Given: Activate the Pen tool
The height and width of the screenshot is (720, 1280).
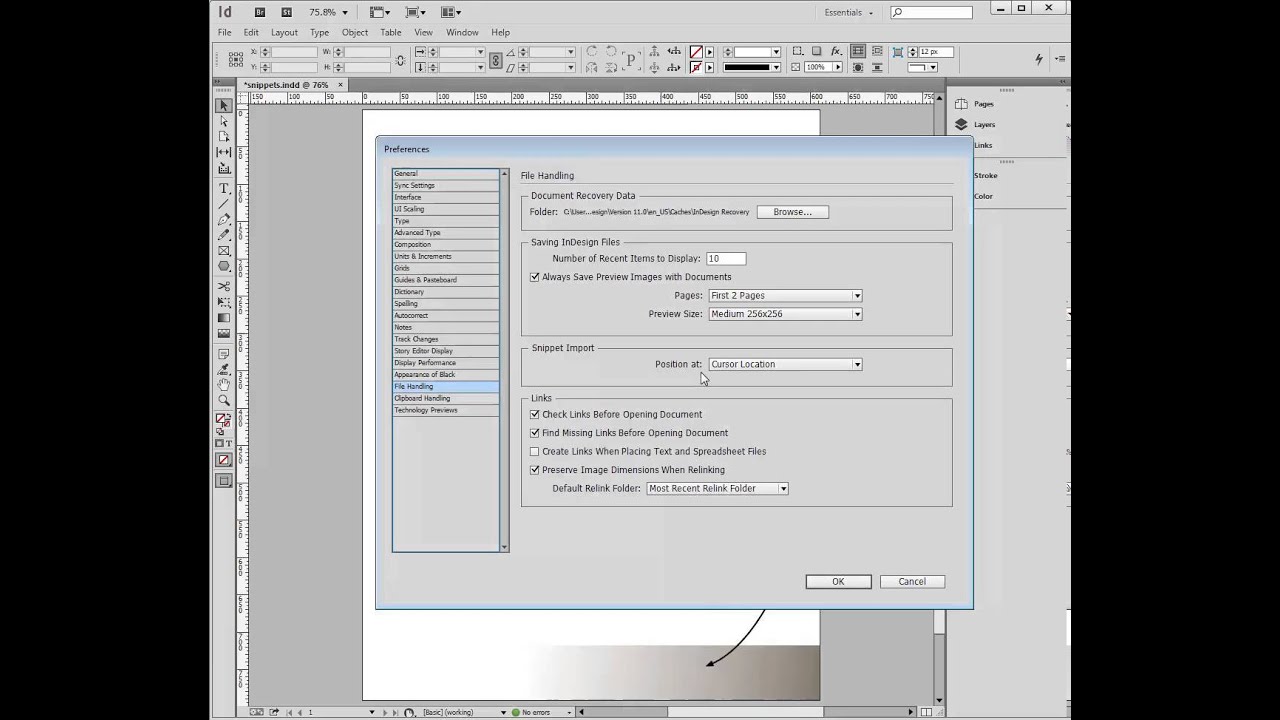Looking at the screenshot, I should click(224, 220).
